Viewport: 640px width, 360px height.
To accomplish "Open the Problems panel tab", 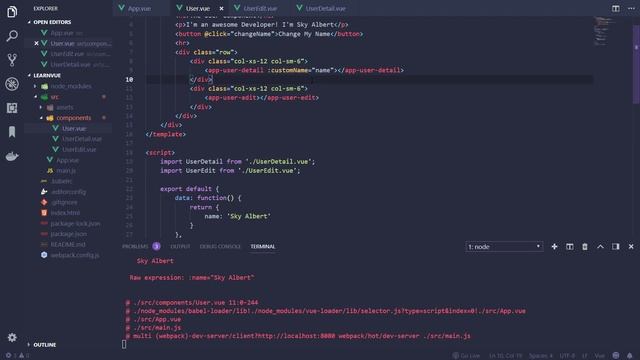I will (141, 247).
